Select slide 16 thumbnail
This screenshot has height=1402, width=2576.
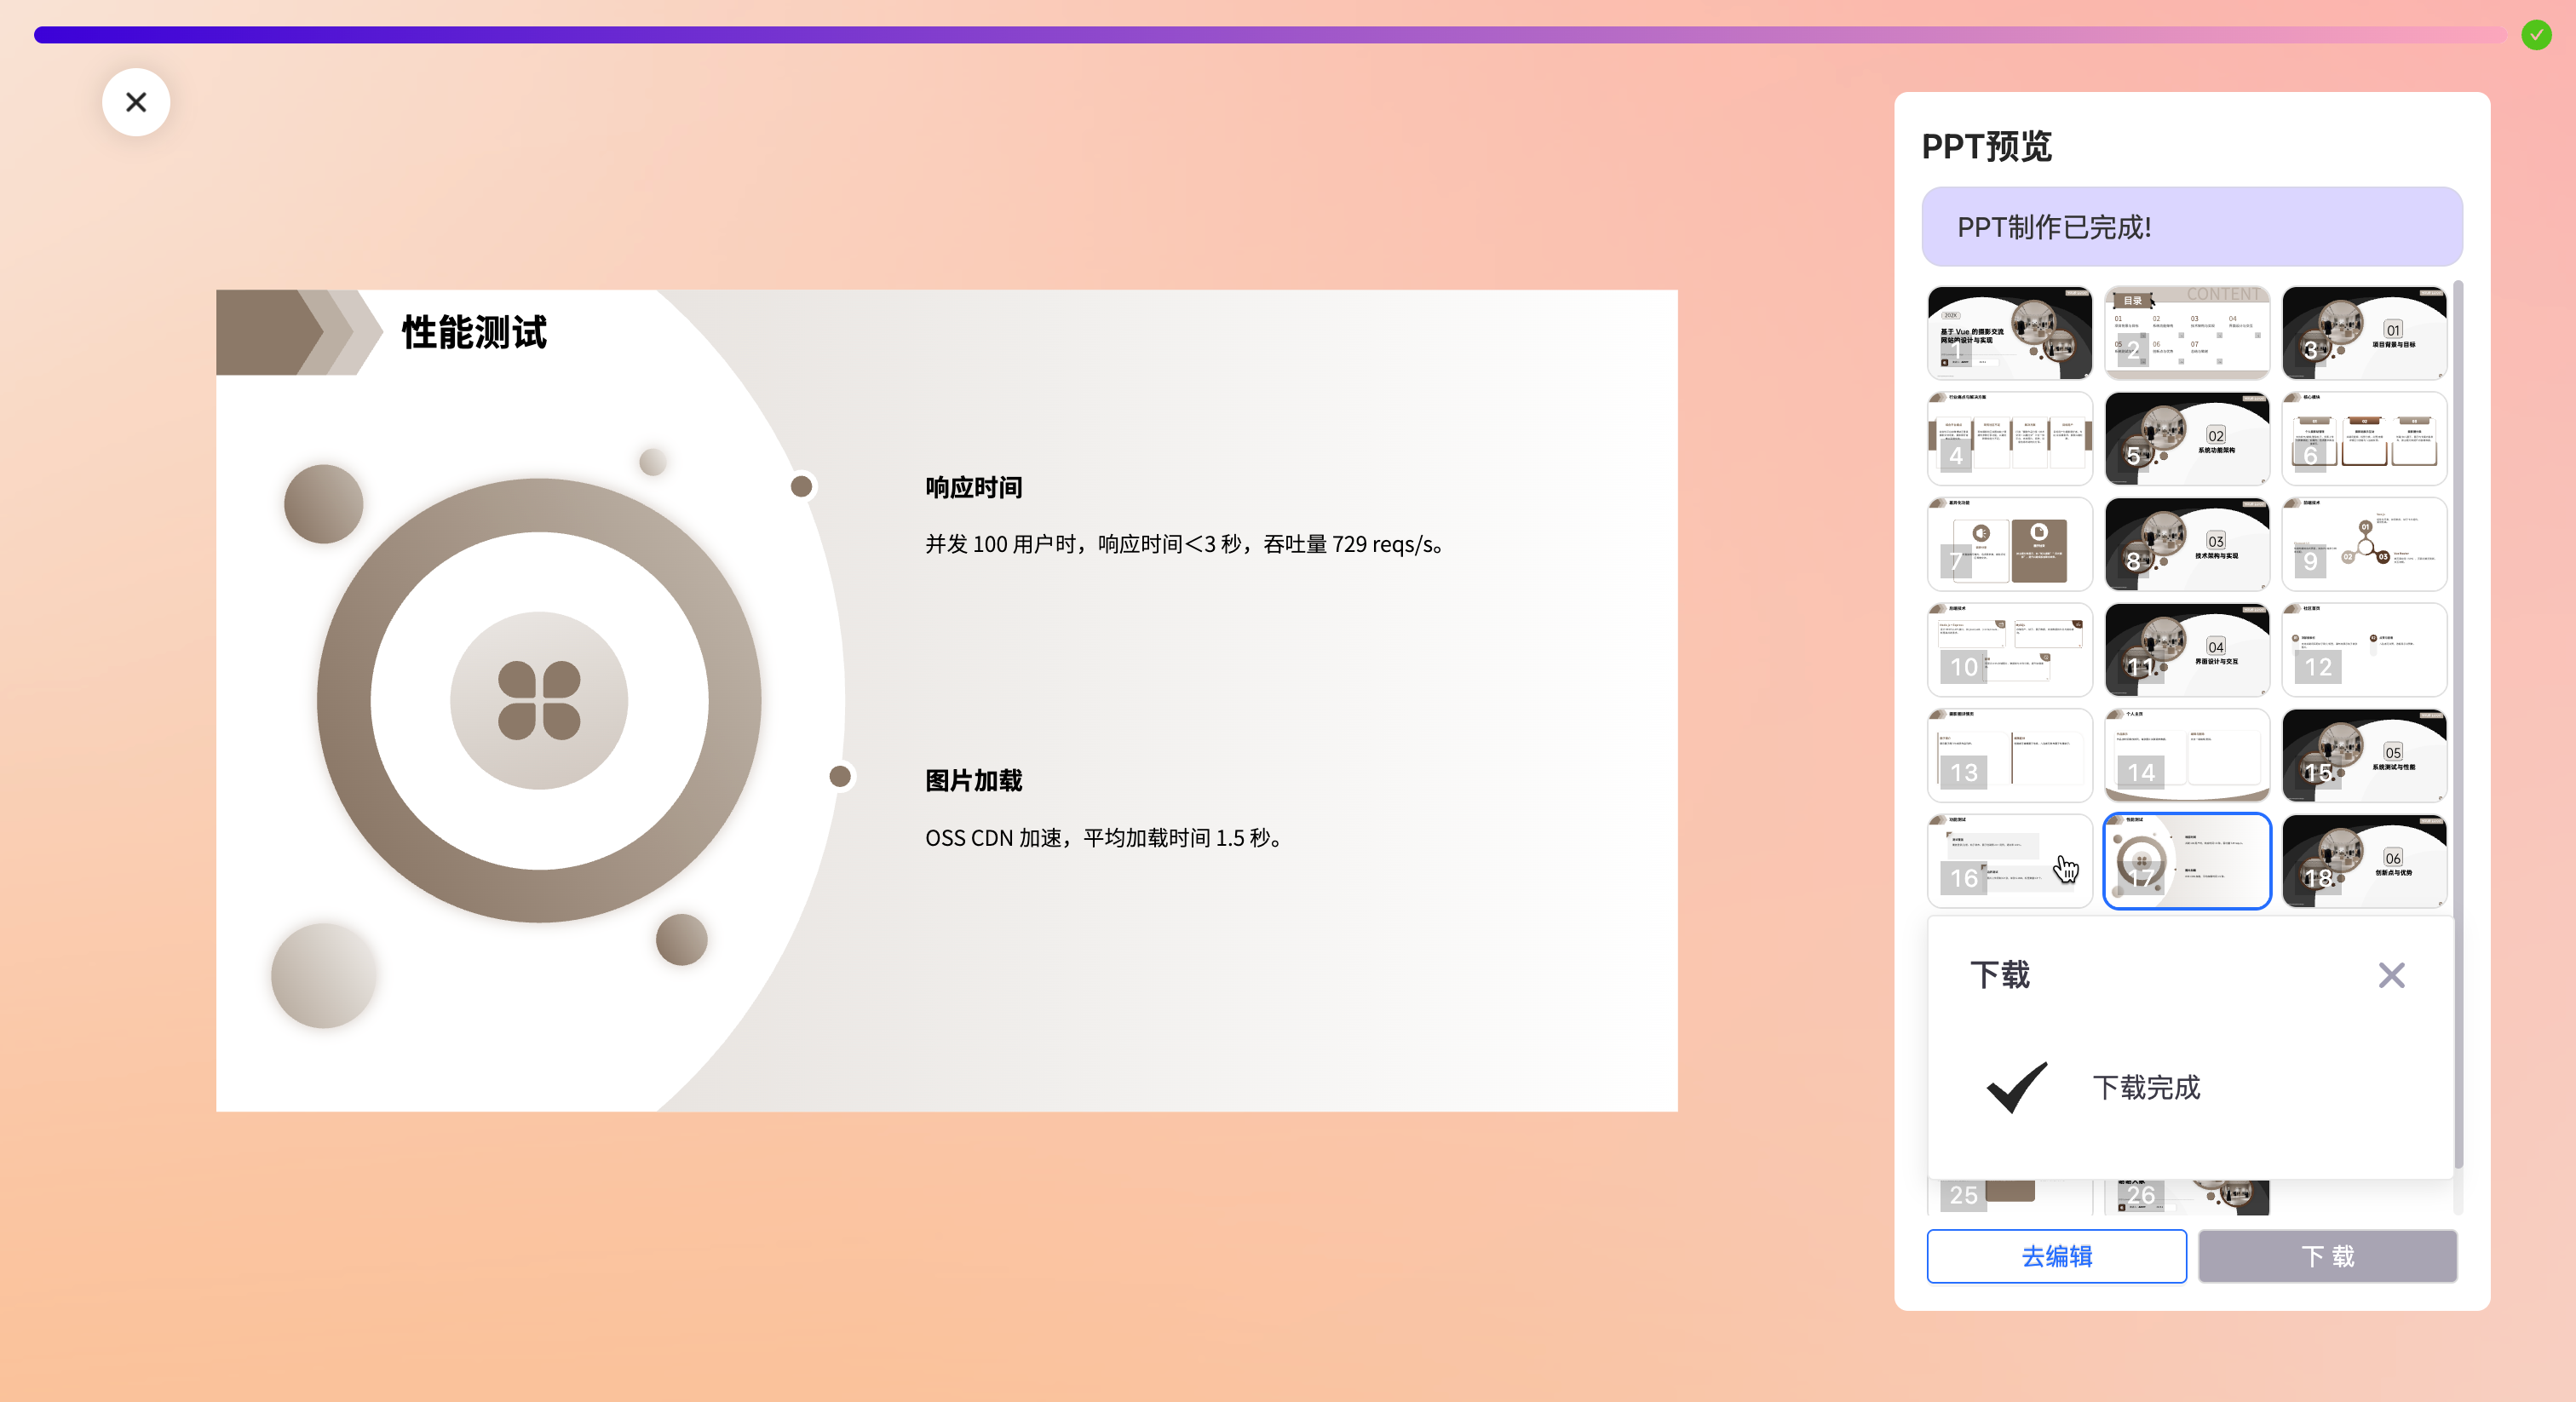coord(2009,862)
